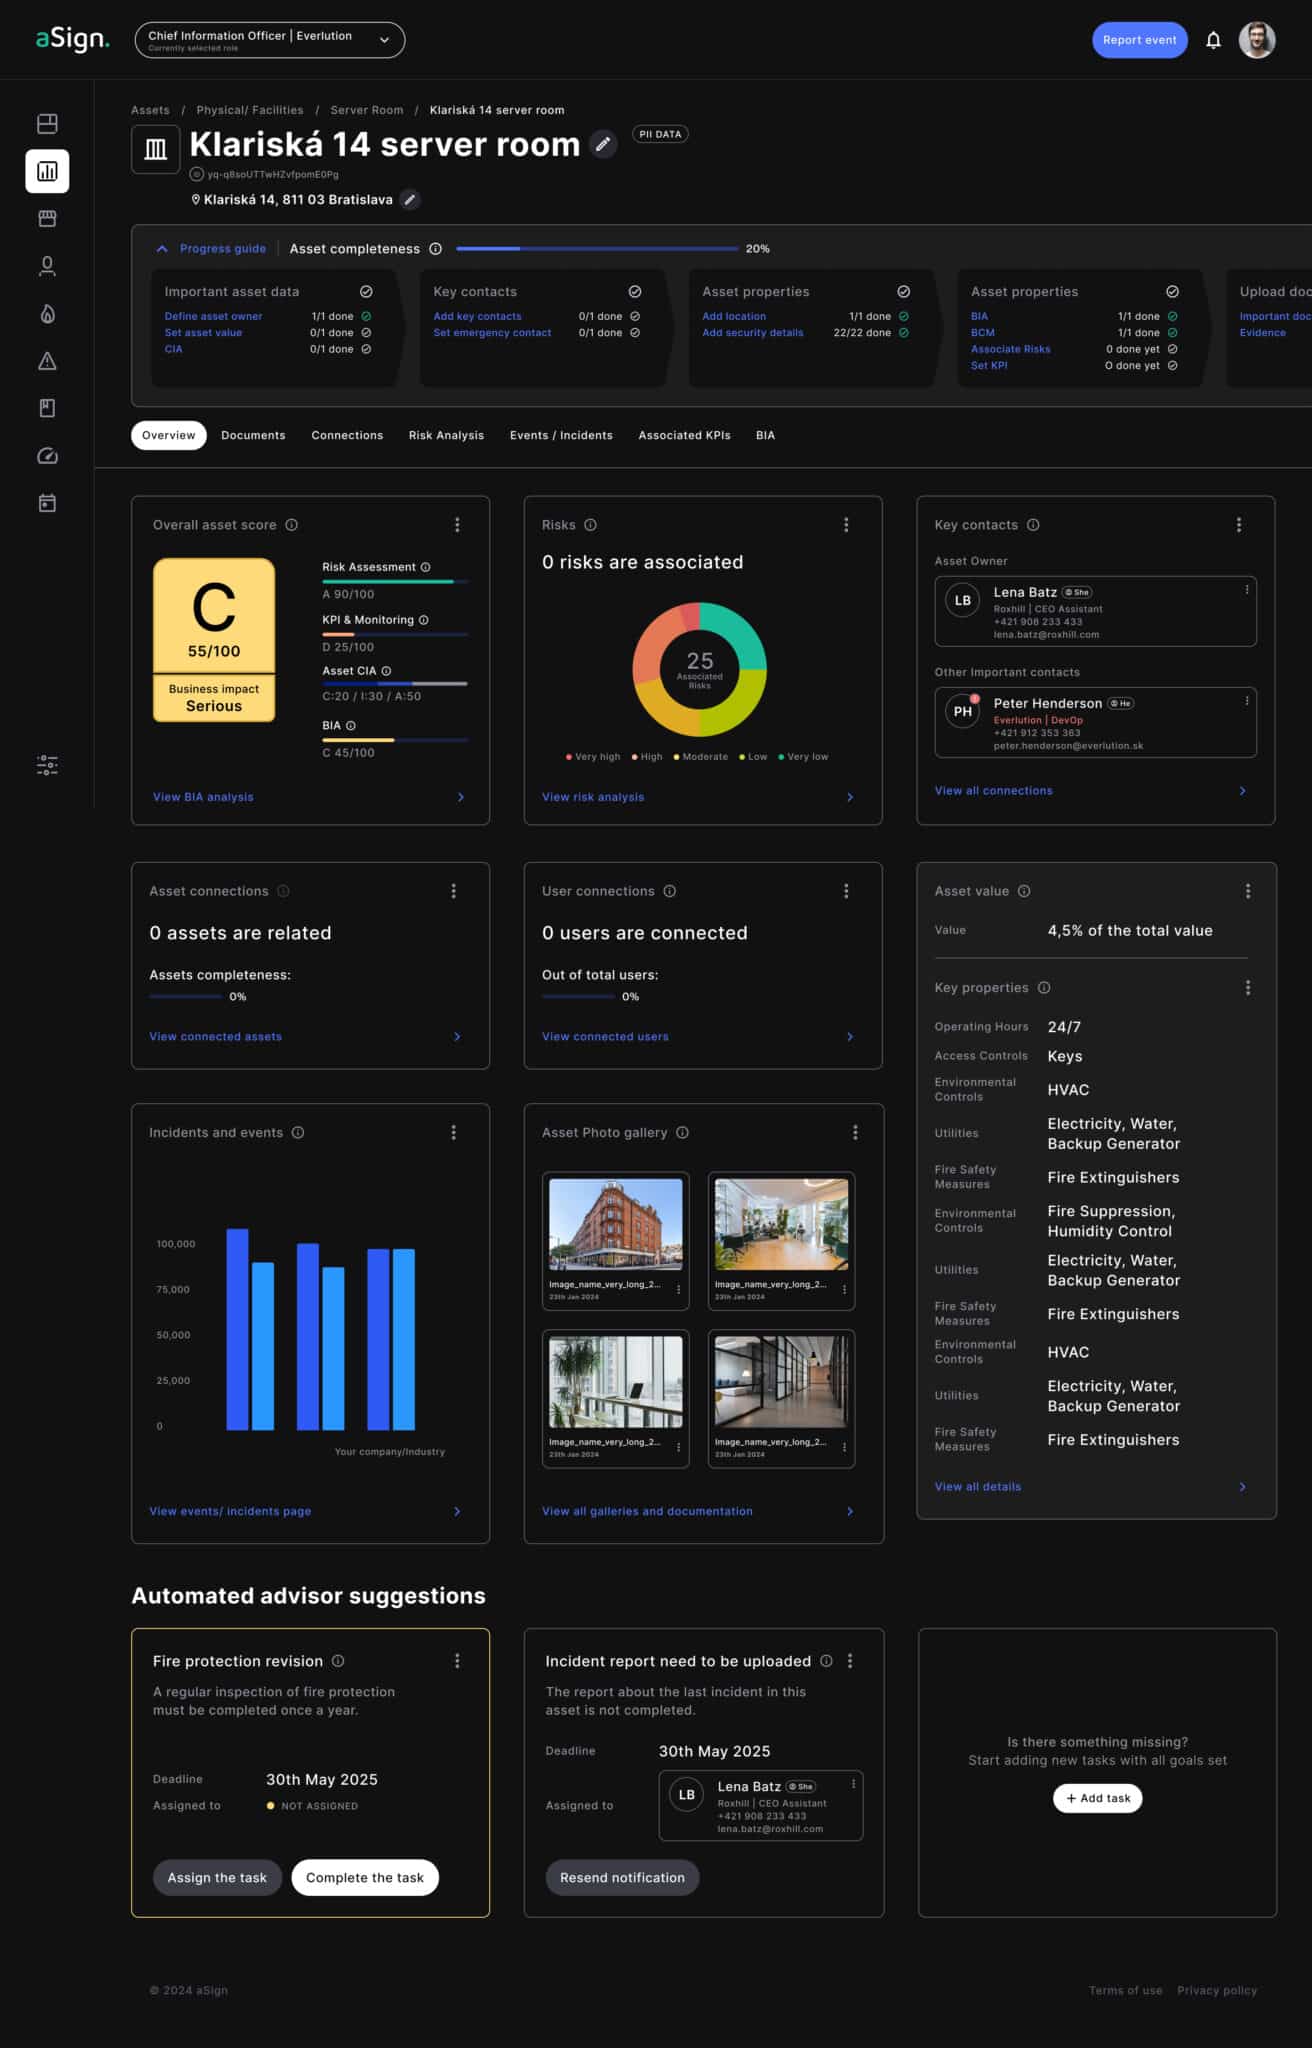Toggle Add security details done check
The height and width of the screenshot is (2048, 1312).
pyautogui.click(x=904, y=333)
